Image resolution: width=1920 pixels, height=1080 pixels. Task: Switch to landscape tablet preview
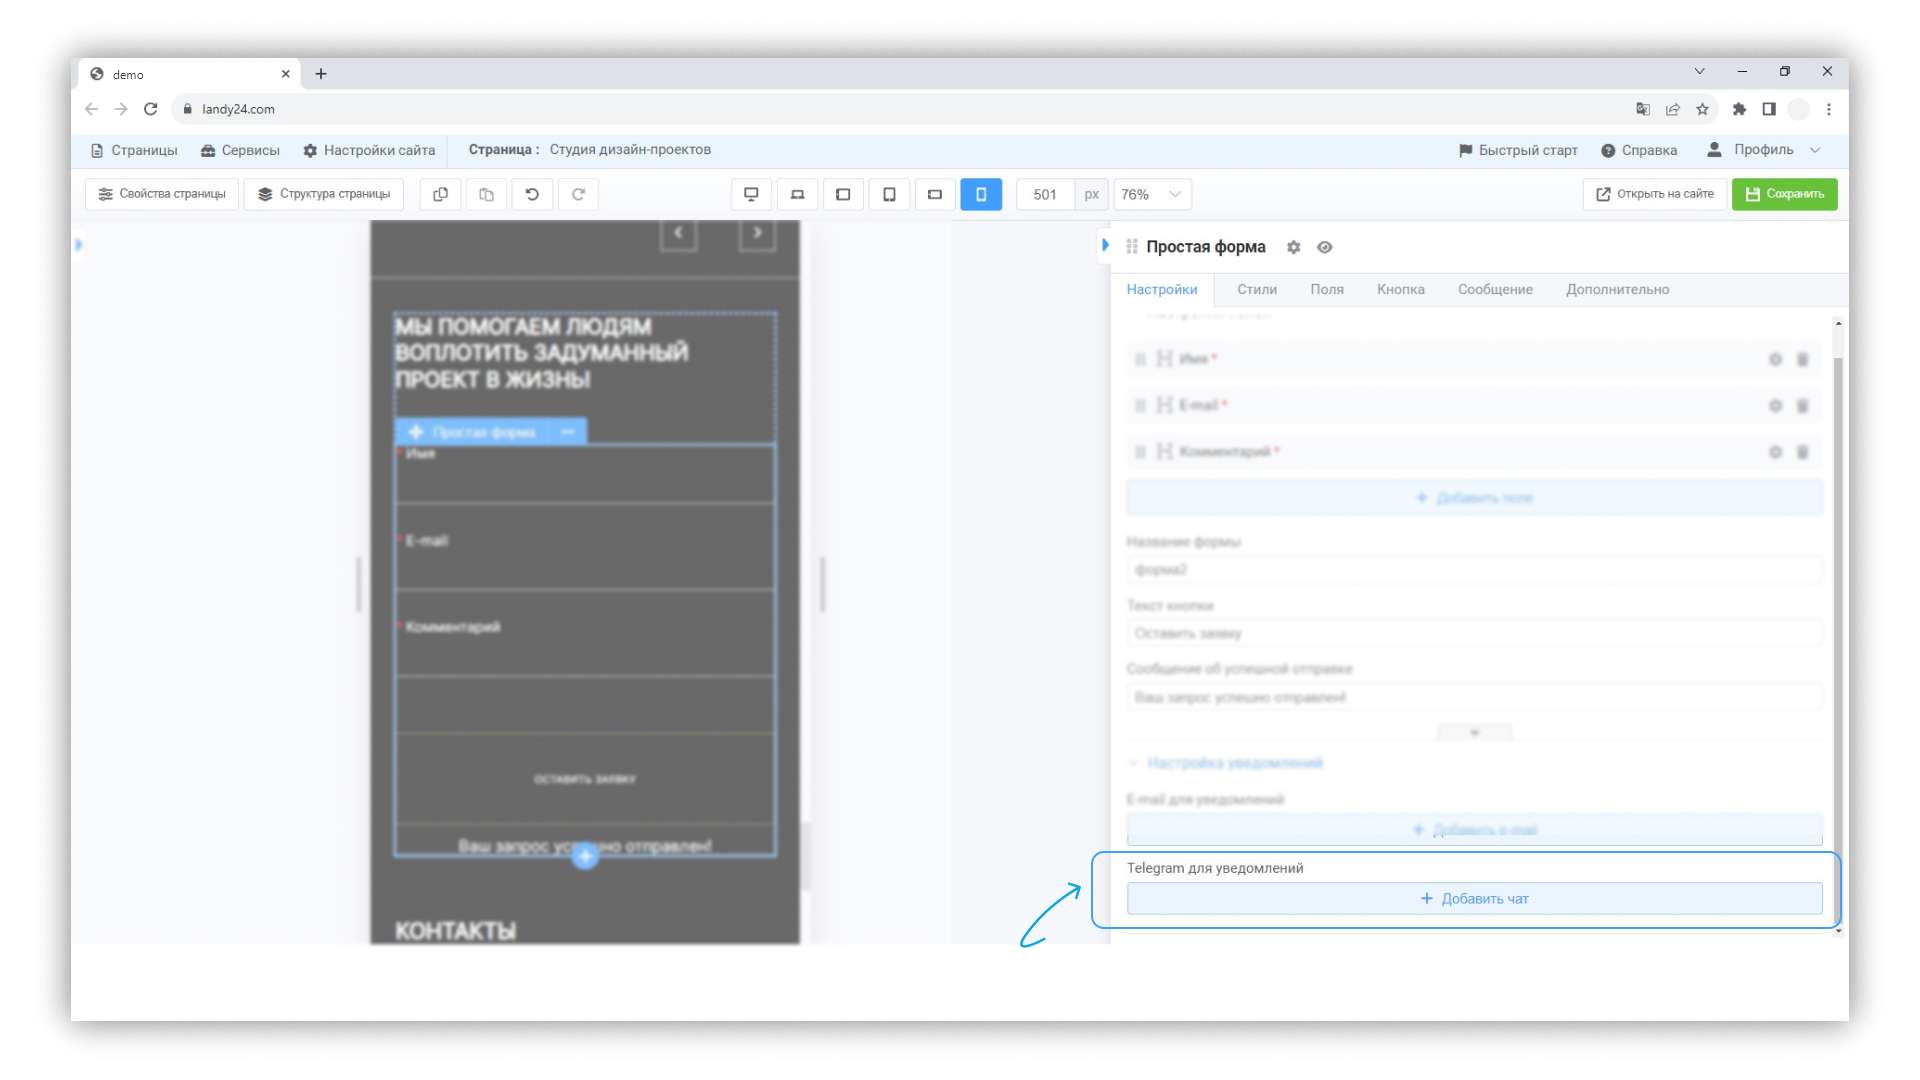pos(843,194)
